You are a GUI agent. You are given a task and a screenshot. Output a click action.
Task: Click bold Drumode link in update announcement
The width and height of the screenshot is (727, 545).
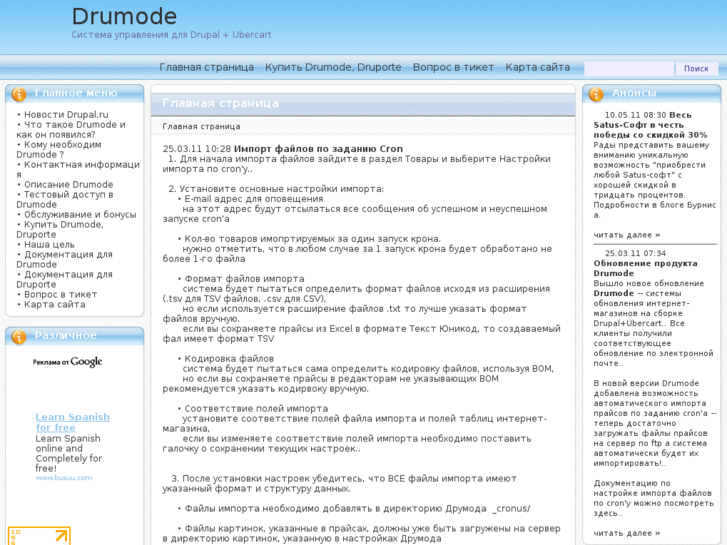(x=613, y=294)
